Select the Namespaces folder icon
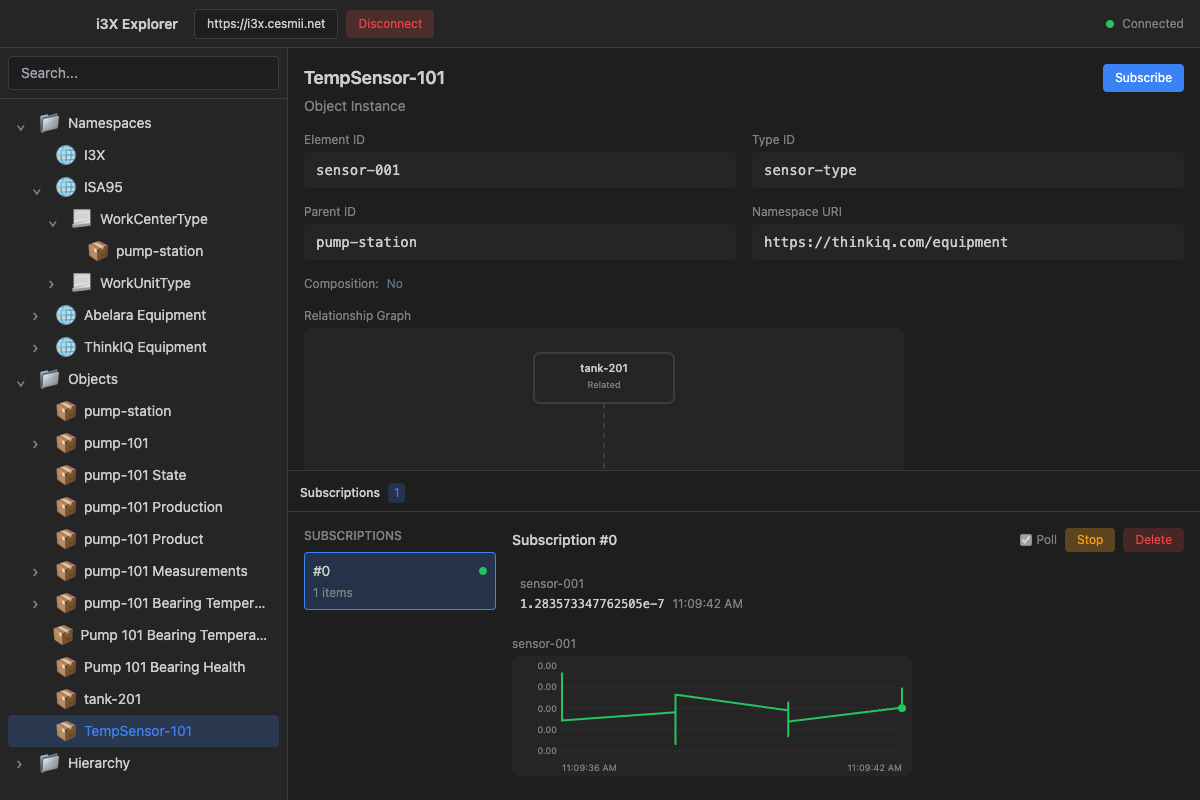Screen dimensions: 1200x800 (50, 123)
